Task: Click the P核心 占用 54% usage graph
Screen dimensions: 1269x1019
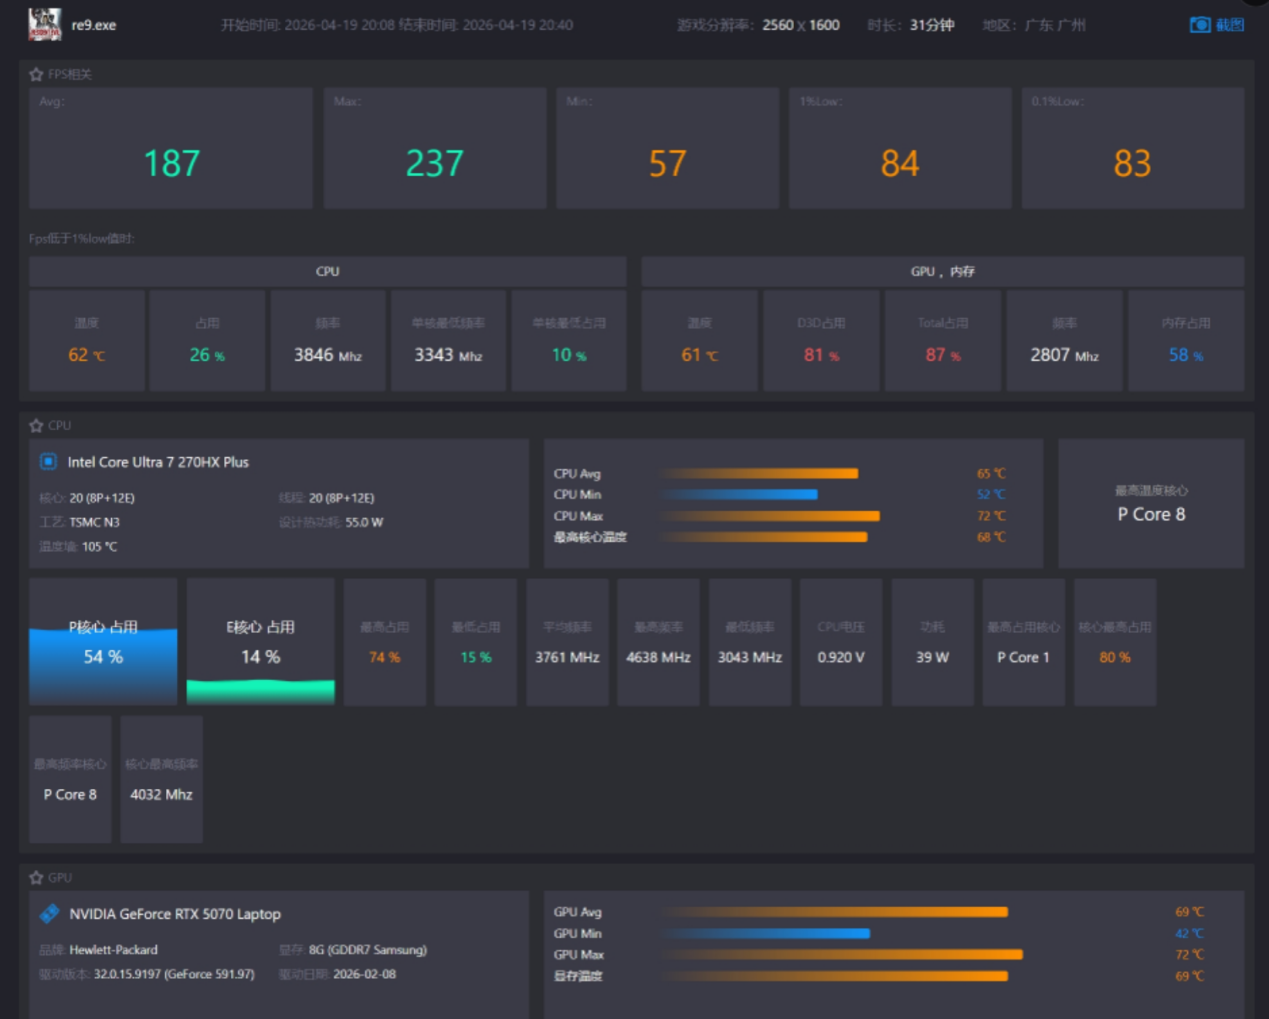Action: coord(103,642)
